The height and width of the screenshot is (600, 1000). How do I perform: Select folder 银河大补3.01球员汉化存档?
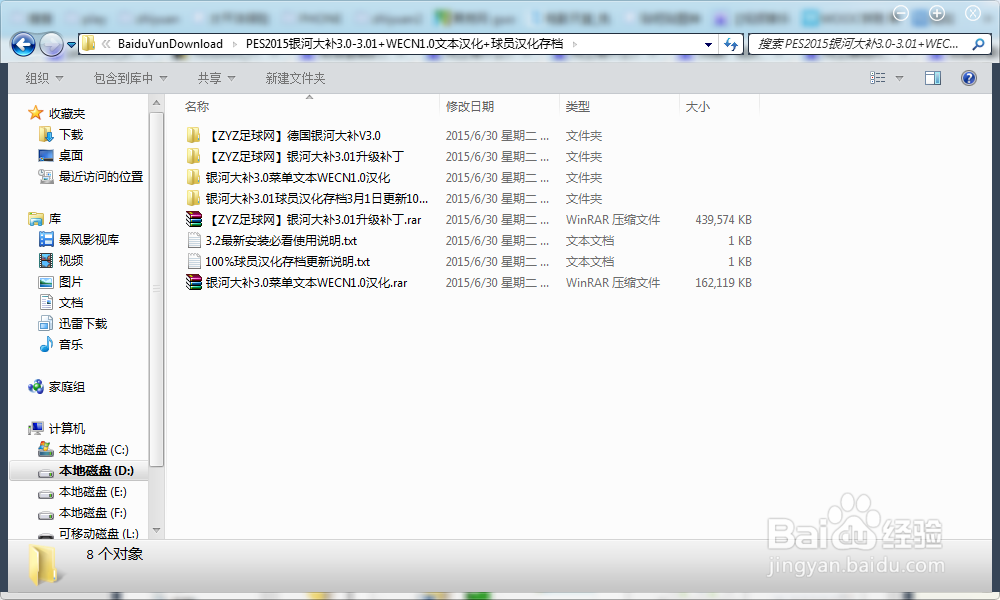pyautogui.click(x=316, y=198)
